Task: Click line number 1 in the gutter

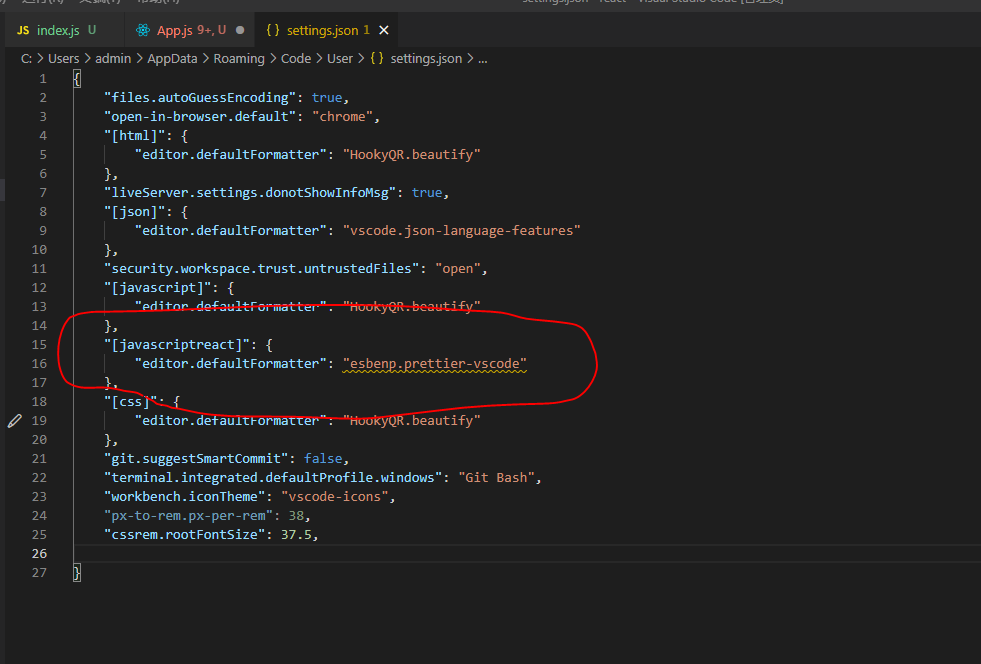Action: (43, 79)
